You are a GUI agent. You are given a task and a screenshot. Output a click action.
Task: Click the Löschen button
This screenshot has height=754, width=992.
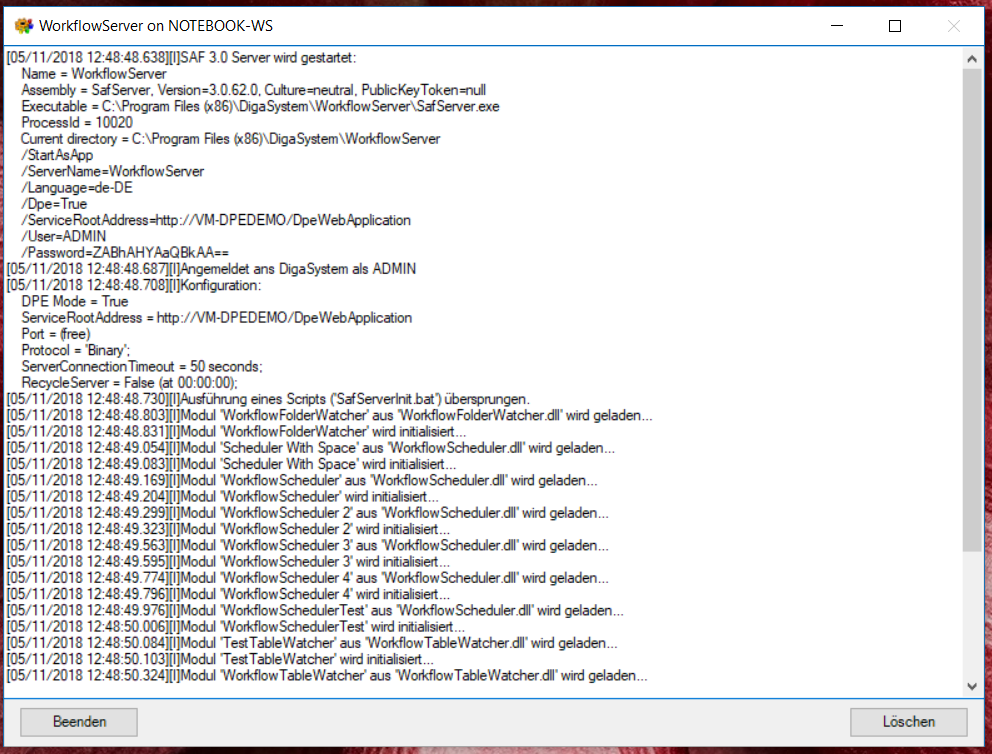click(x=908, y=721)
